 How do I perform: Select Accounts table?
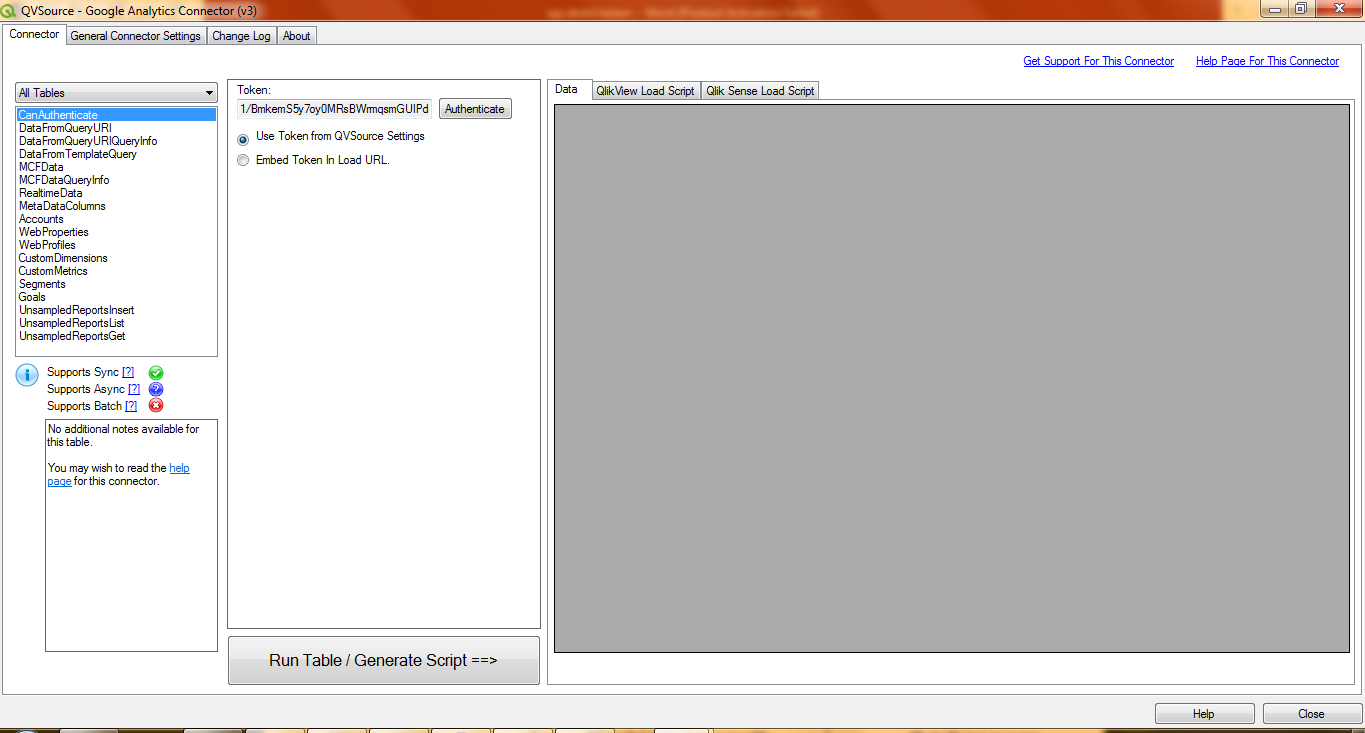click(x=116, y=219)
